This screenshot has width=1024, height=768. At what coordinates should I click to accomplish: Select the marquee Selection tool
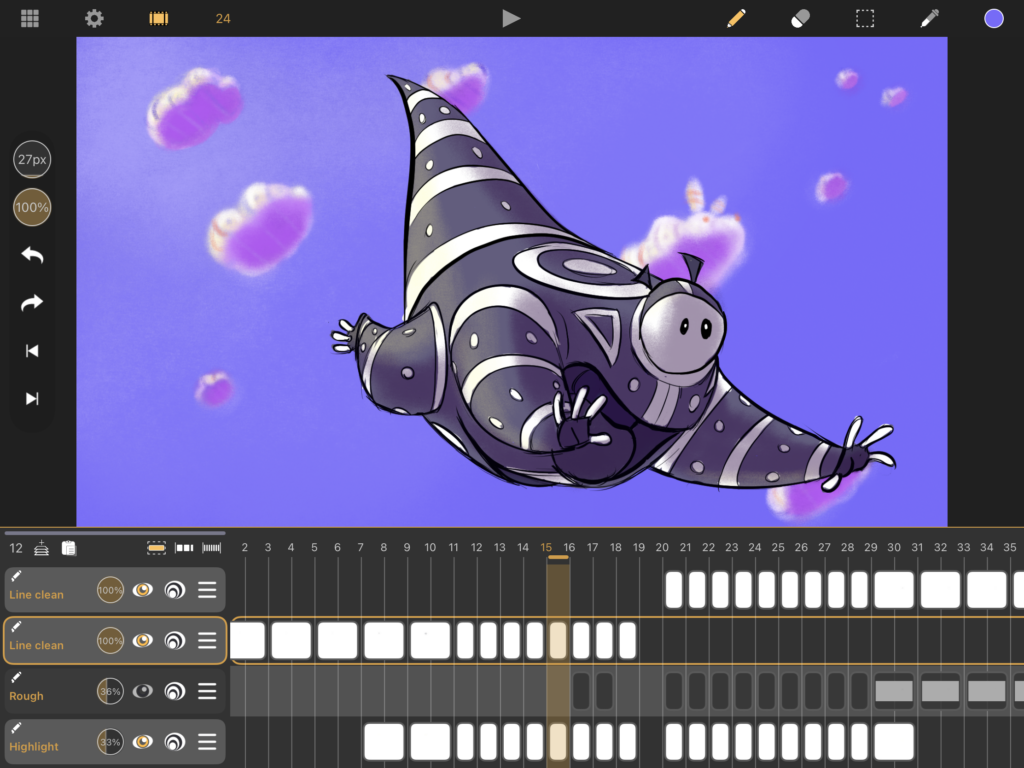(x=865, y=18)
